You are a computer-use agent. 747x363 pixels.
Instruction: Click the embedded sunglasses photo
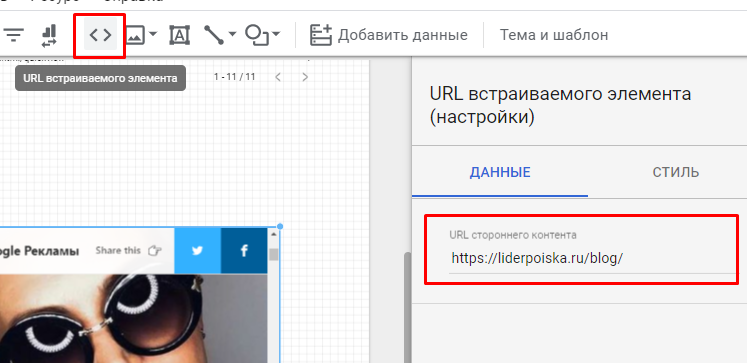tap(133, 318)
